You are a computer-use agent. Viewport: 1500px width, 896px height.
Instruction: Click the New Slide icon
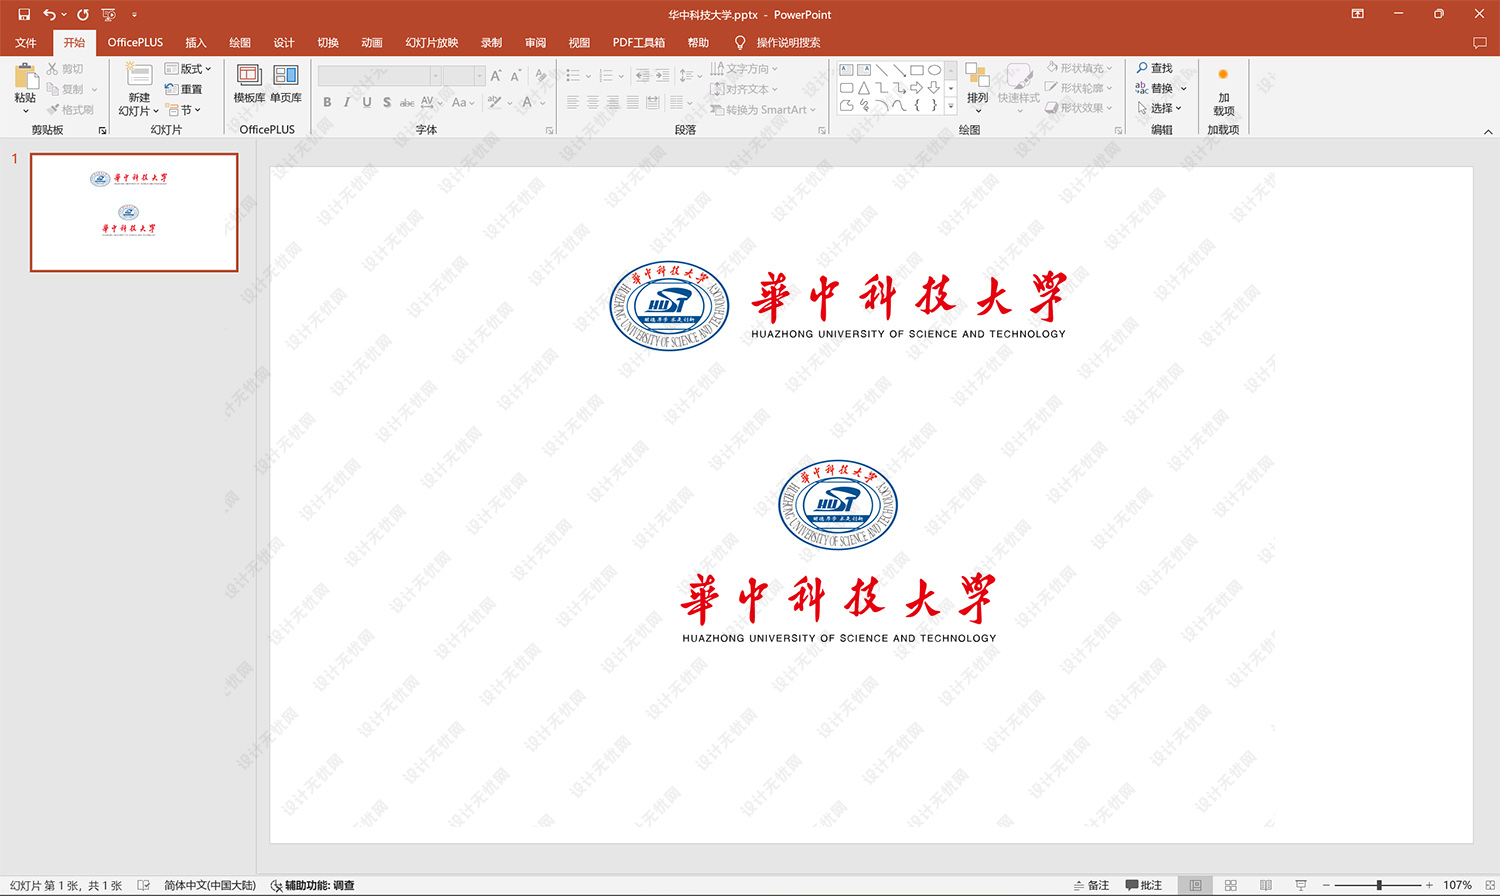[139, 75]
